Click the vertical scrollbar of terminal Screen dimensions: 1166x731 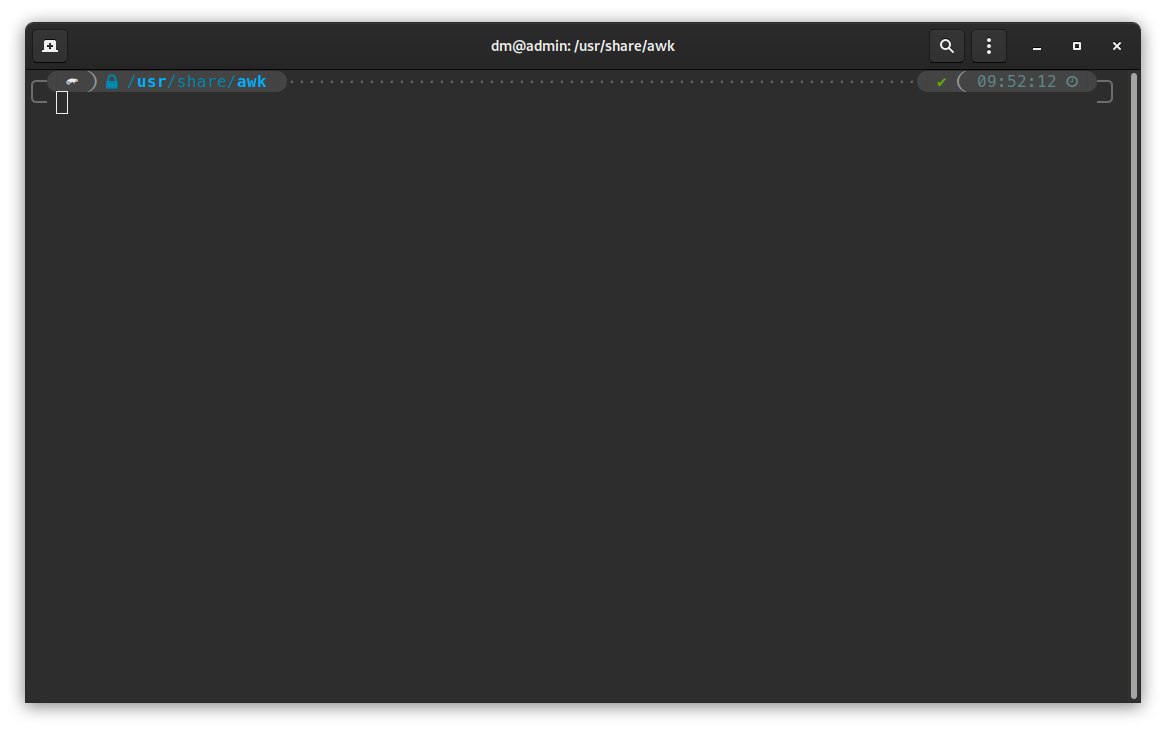tap(1135, 386)
